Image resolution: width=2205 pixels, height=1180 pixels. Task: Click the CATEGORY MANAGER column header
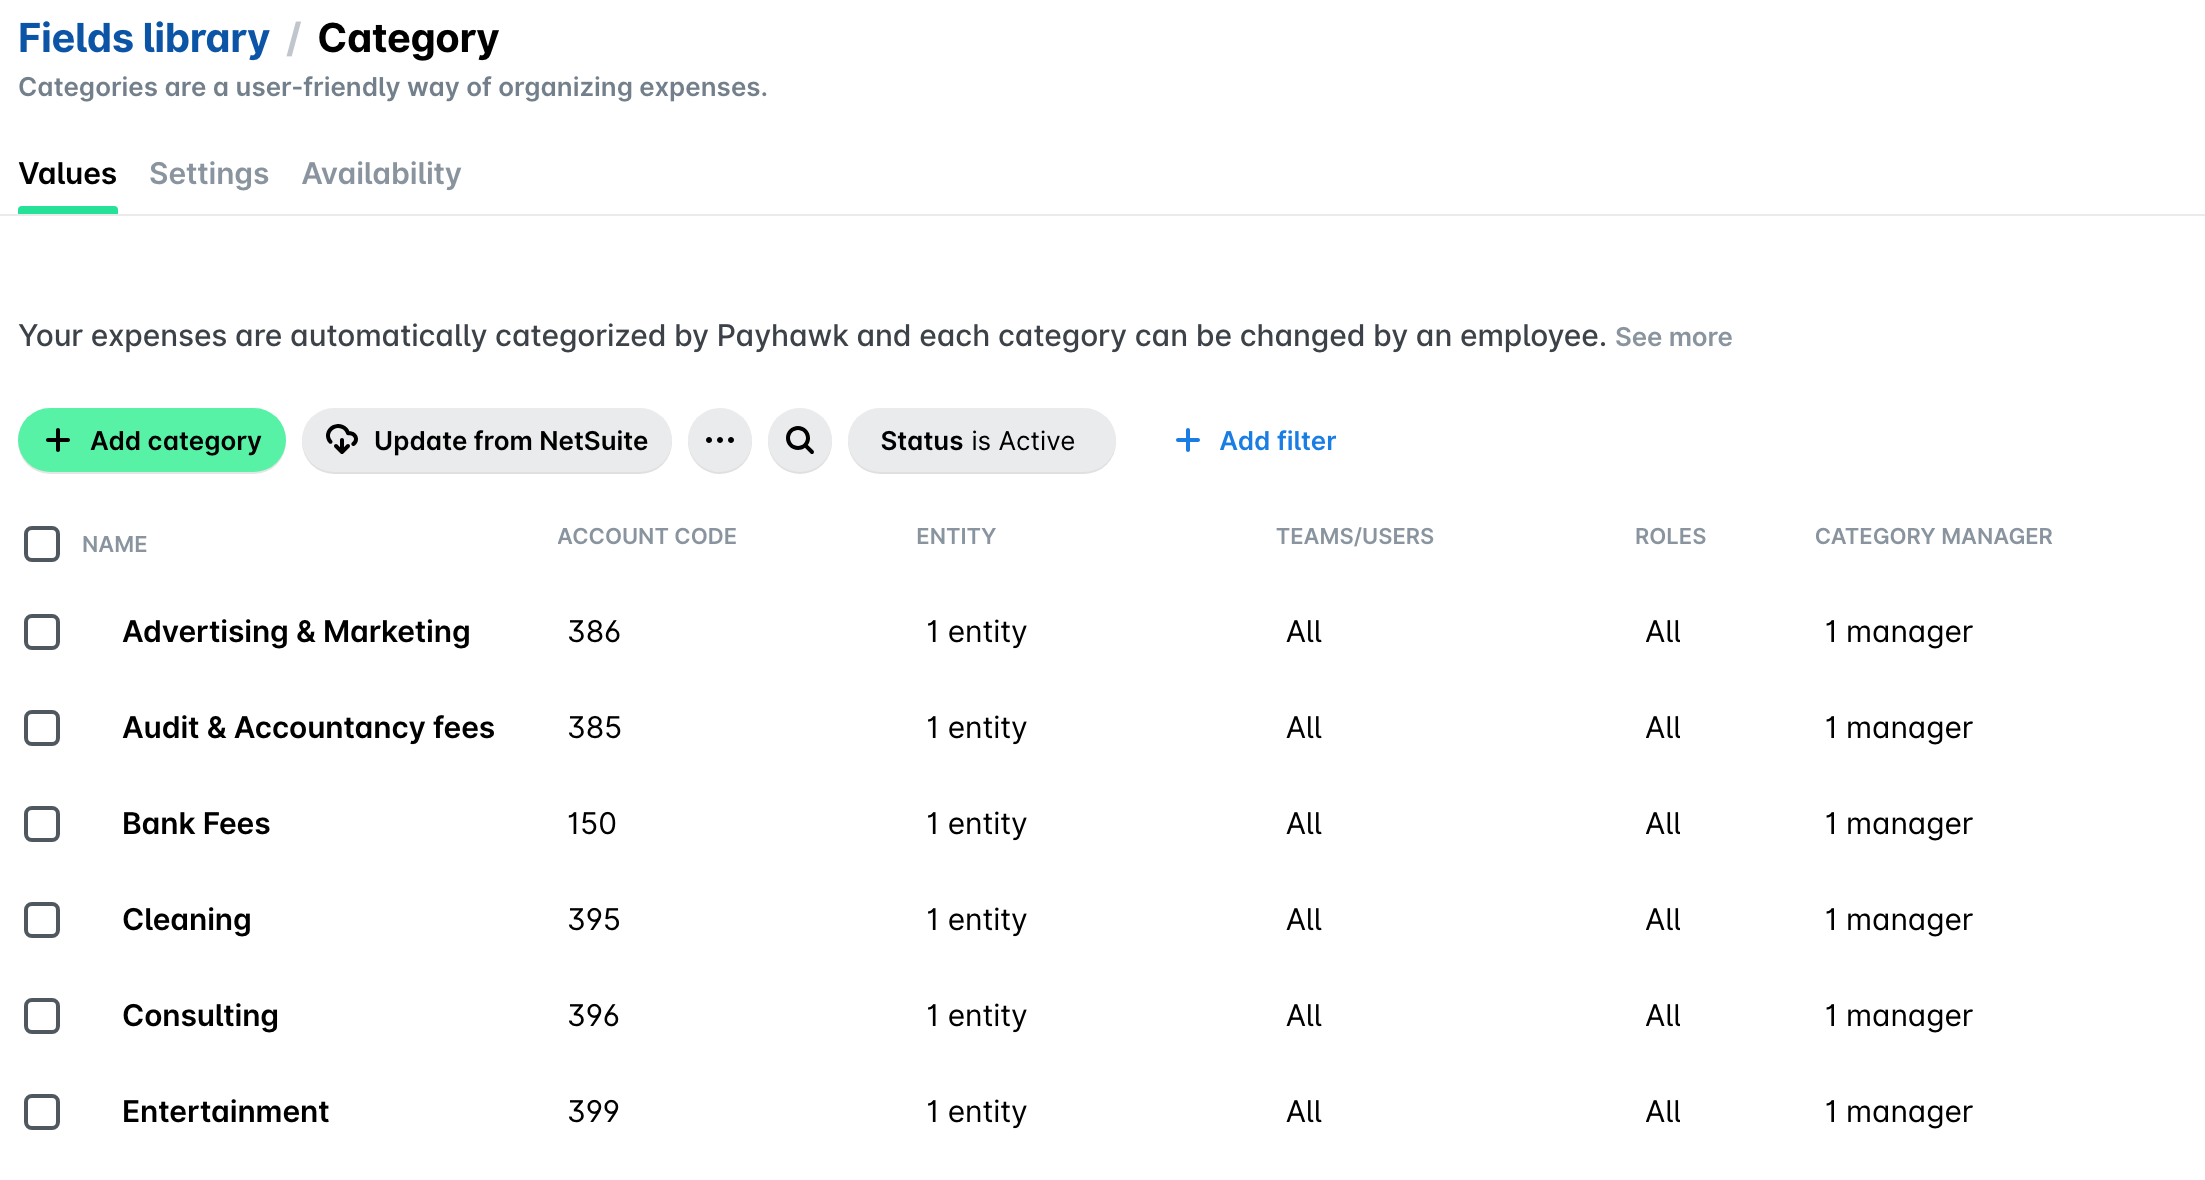click(x=1933, y=536)
